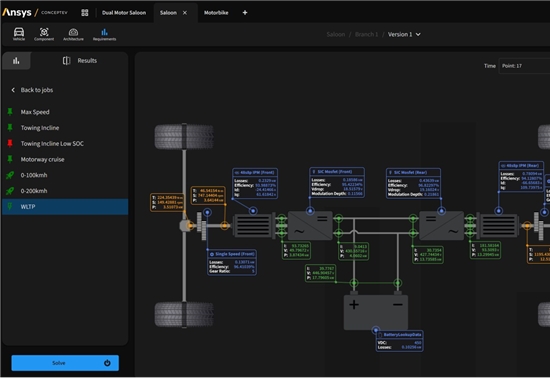Image resolution: width=550 pixels, height=378 pixels.
Task: Open the Requirements section icon
Action: pyautogui.click(x=104, y=34)
